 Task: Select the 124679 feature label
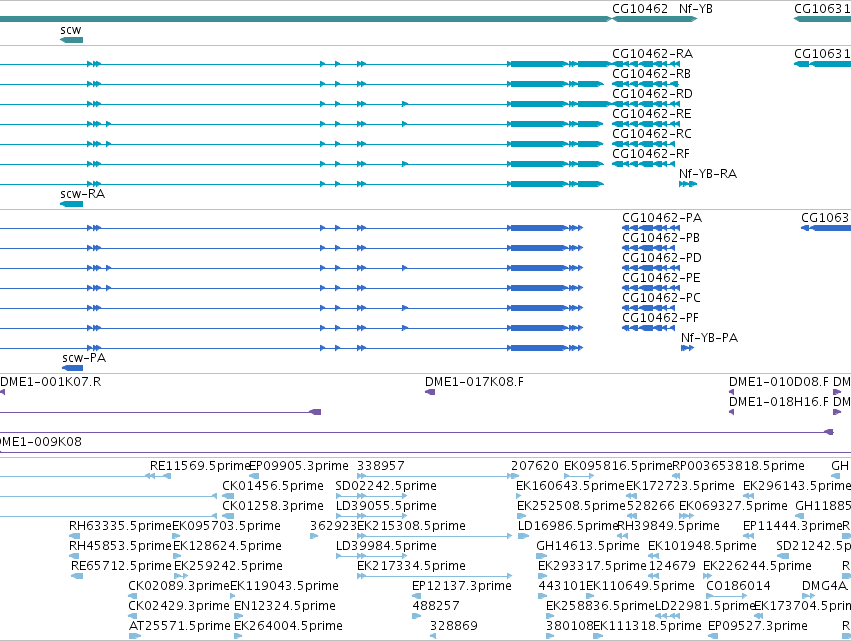pyautogui.click(x=672, y=567)
